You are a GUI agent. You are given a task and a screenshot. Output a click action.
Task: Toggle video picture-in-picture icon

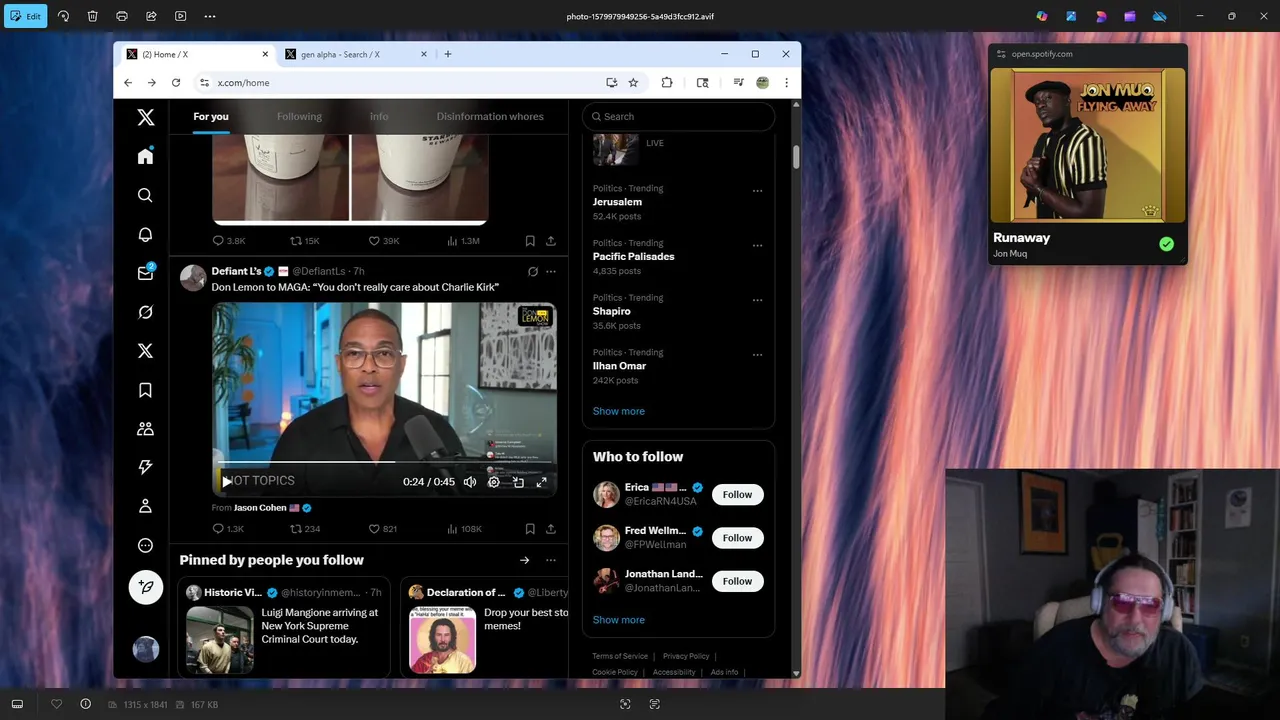(518, 482)
